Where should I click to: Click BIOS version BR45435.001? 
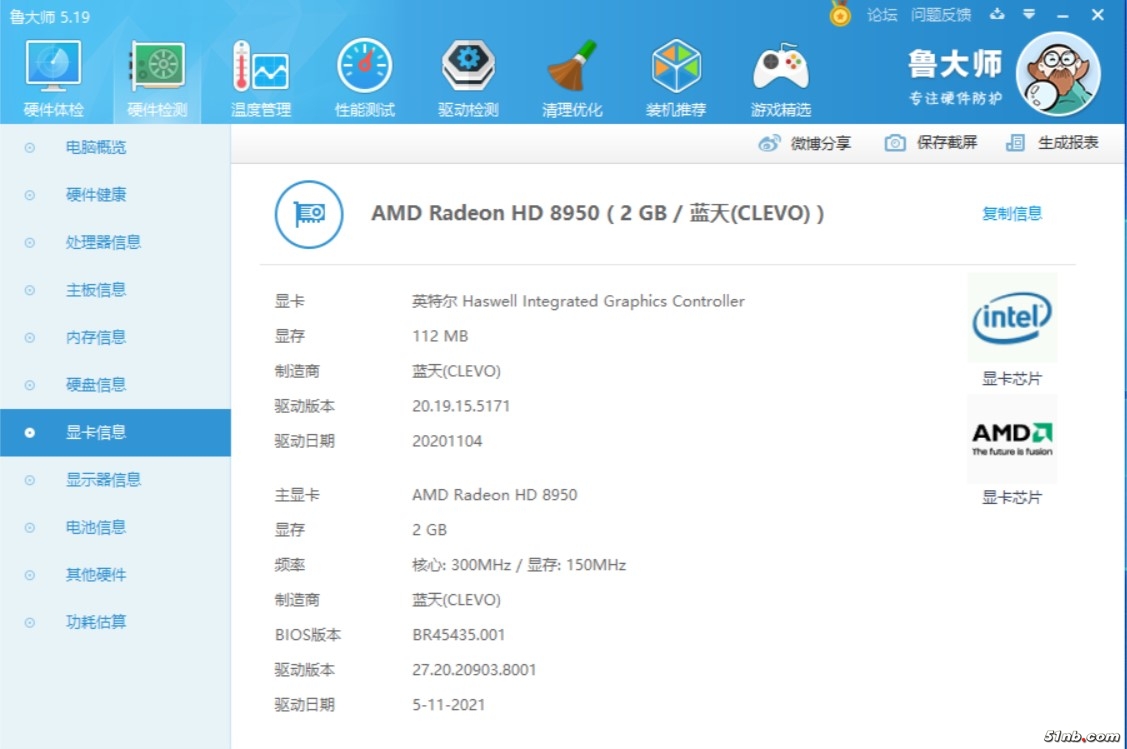pos(459,635)
